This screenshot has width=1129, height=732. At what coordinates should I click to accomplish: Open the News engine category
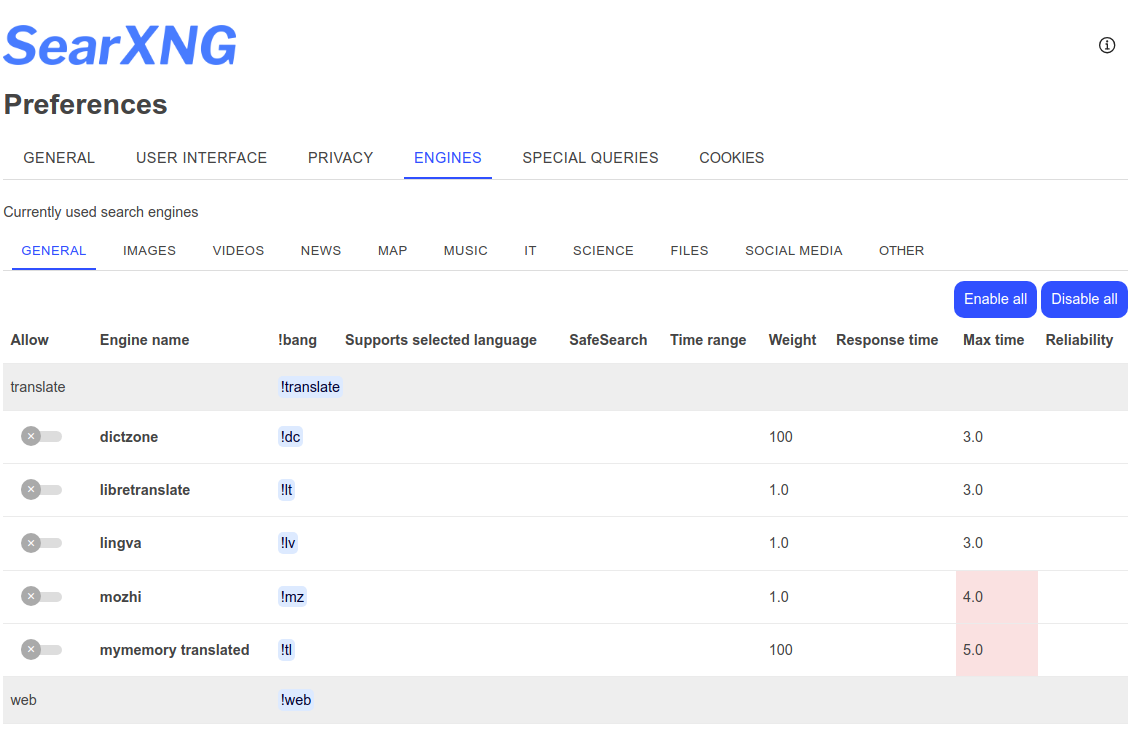tap(321, 250)
